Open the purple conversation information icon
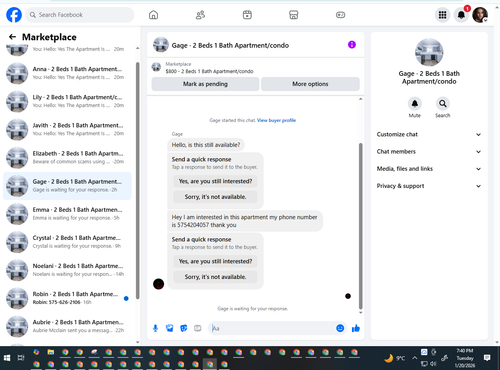This screenshot has height=370, width=500. click(352, 45)
